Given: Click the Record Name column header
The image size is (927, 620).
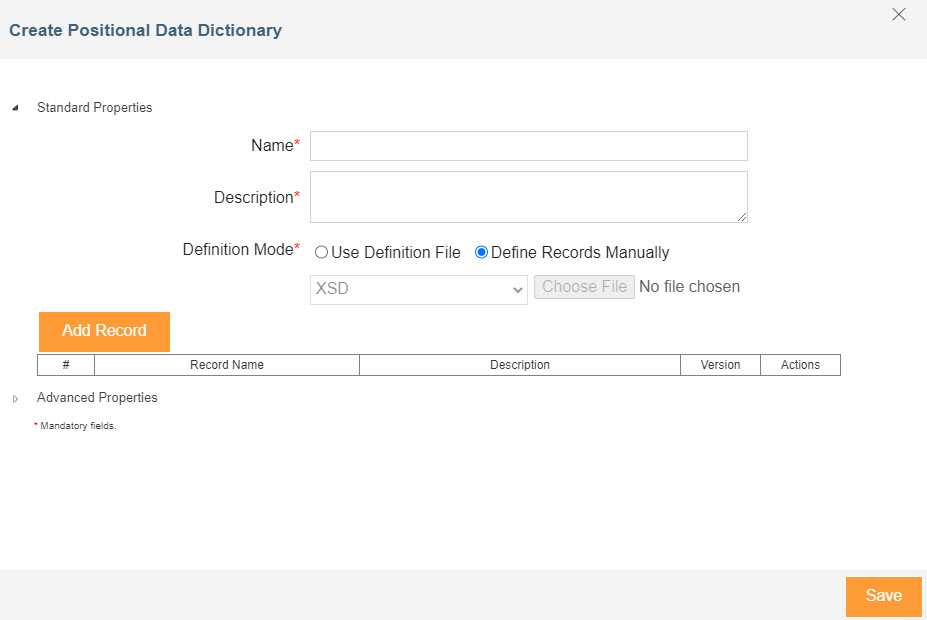Looking at the screenshot, I should 227,365.
